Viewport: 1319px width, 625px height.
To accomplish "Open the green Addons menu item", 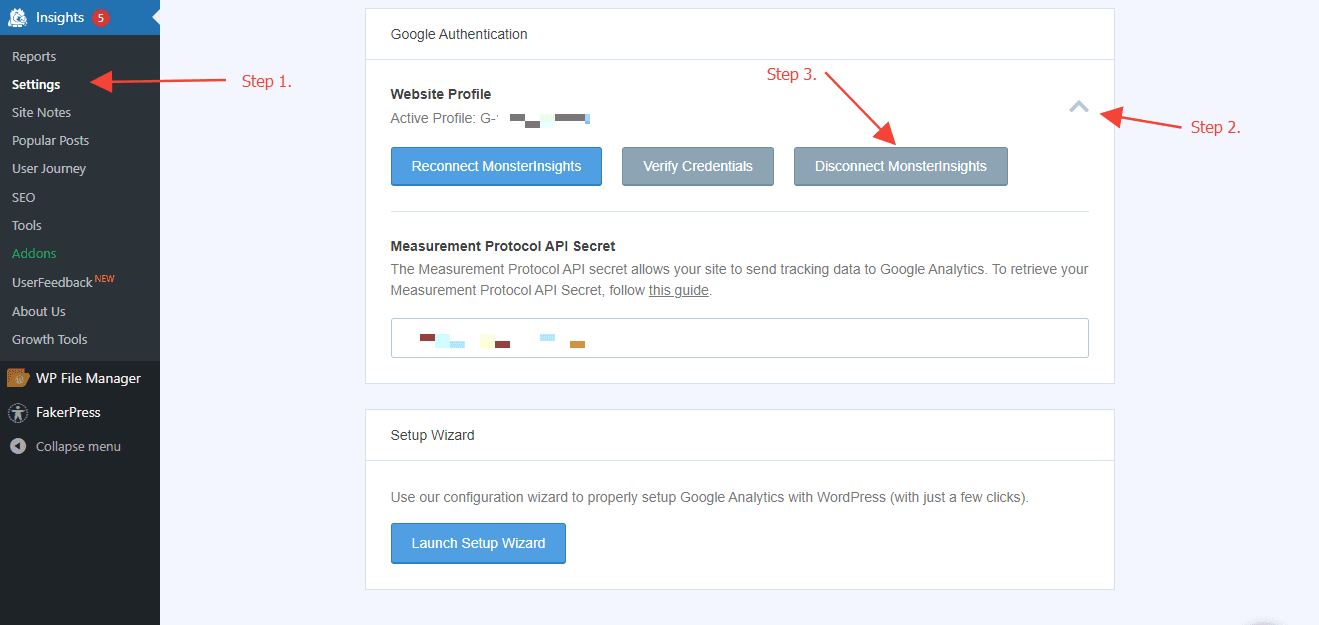I will tap(34, 253).
